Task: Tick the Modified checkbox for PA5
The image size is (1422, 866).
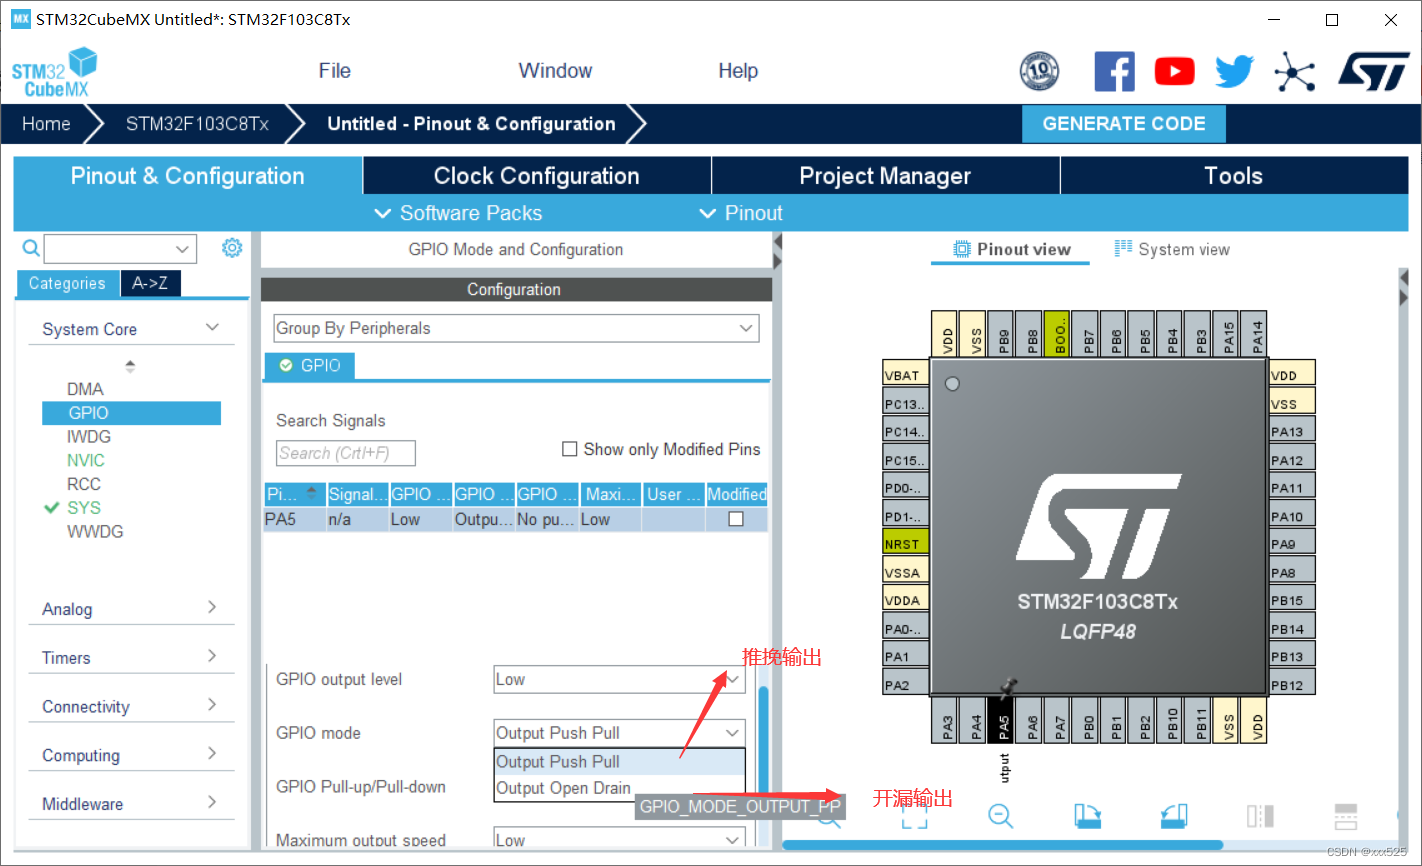Action: pyautogui.click(x=736, y=519)
